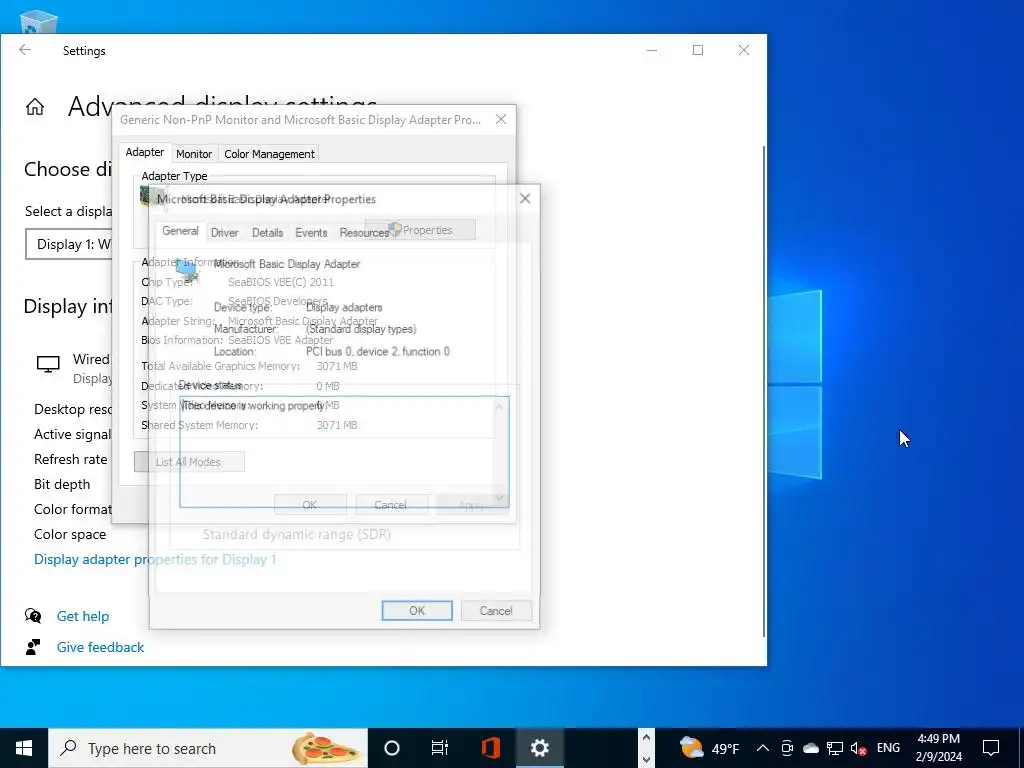
Task: Select the '(Standard display types)' manufacturer value
Action: (x=360, y=329)
